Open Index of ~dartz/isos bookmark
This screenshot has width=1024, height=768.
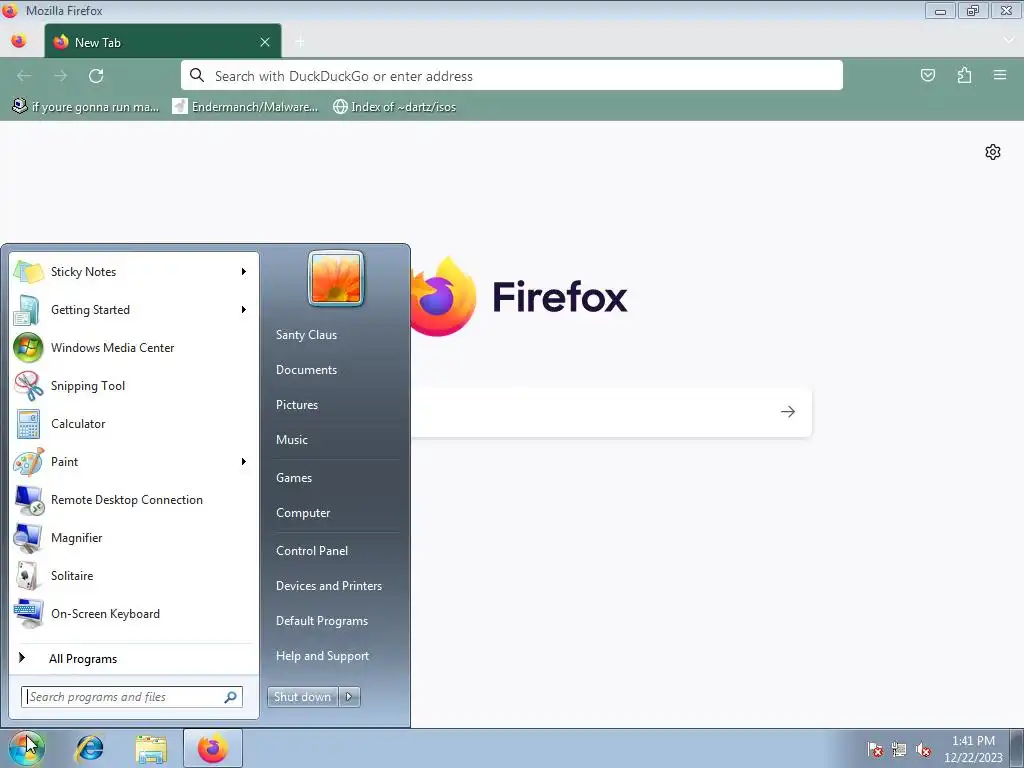point(394,106)
